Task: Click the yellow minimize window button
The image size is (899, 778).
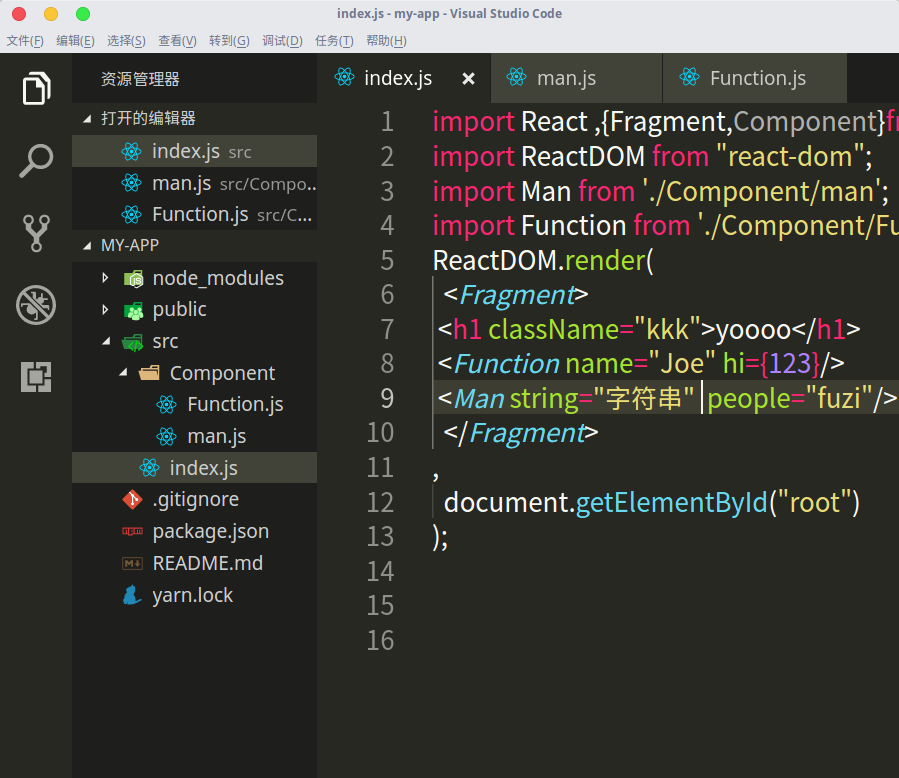Action: (51, 14)
